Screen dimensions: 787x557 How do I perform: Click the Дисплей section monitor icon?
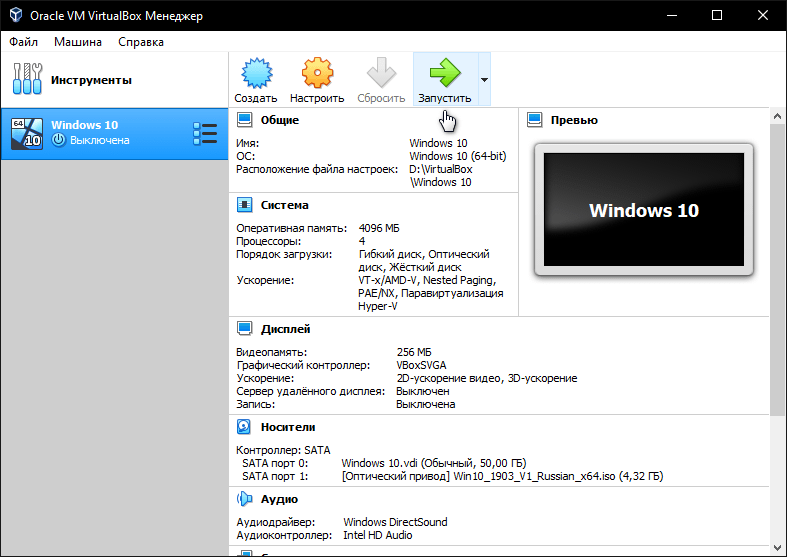(x=244, y=329)
